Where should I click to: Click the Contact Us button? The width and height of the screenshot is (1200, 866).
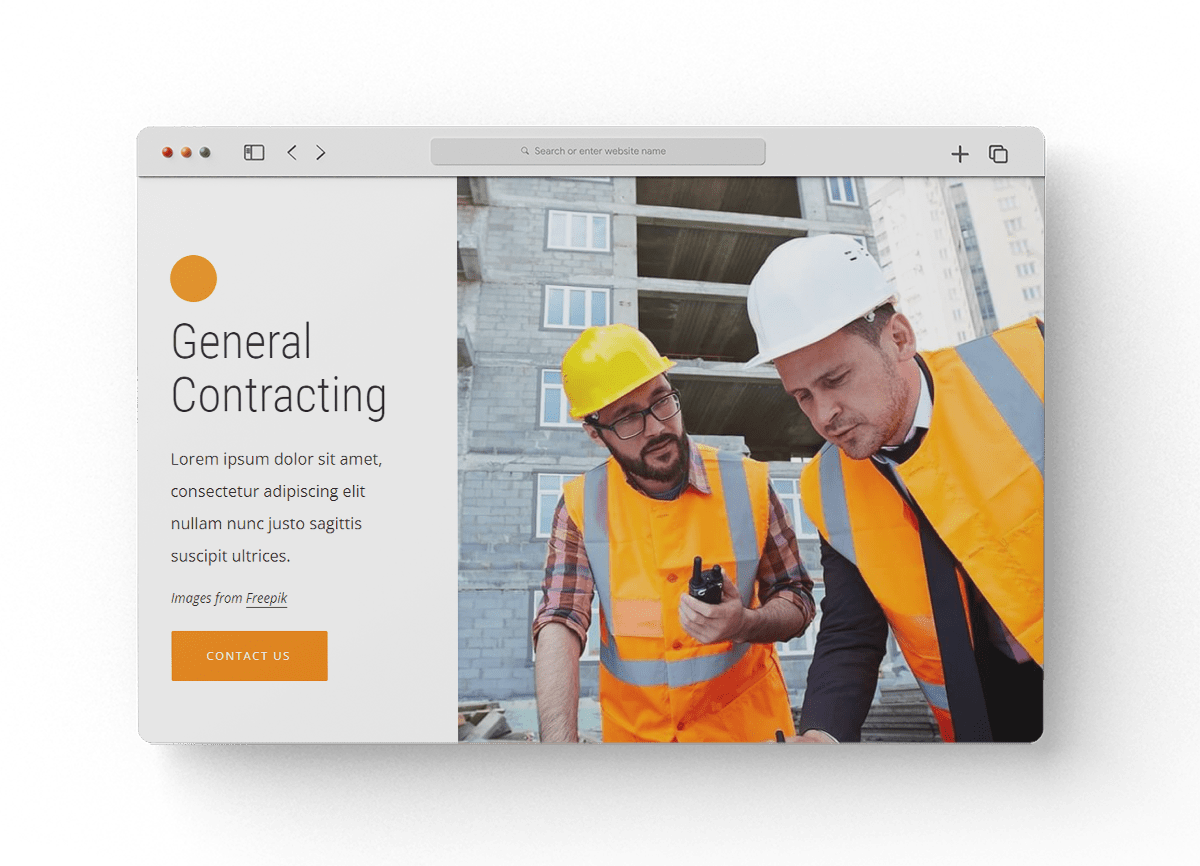click(x=249, y=656)
